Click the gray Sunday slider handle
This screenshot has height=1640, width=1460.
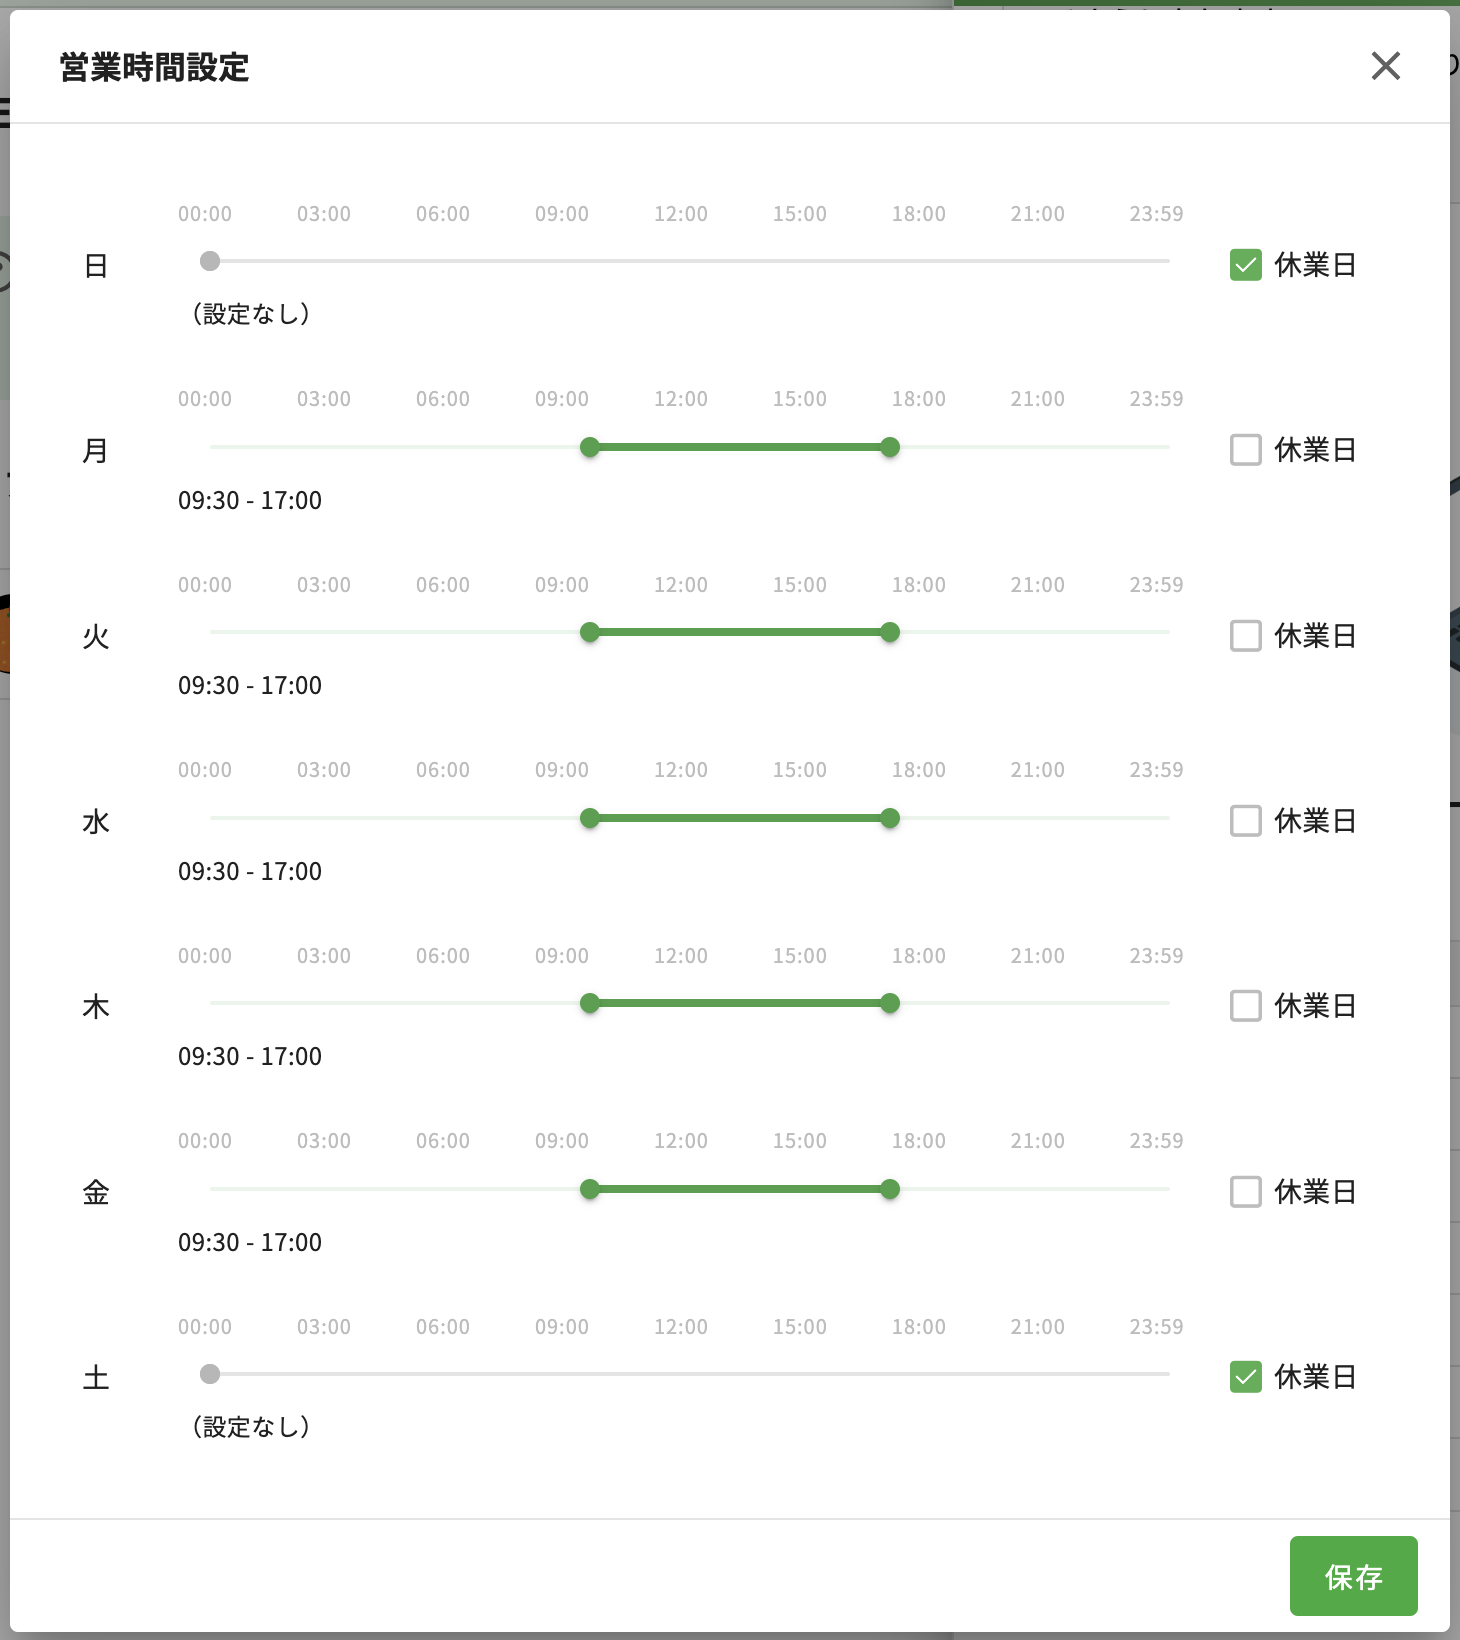(x=210, y=261)
